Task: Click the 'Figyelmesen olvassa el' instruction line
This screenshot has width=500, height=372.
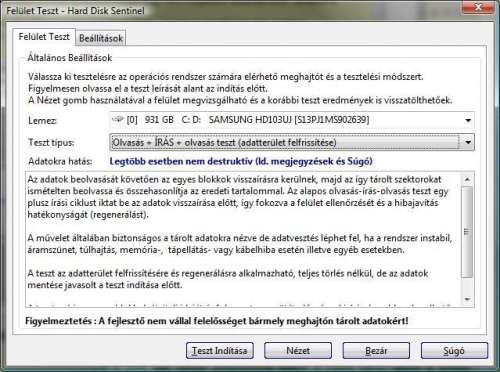Action: [x=148, y=89]
